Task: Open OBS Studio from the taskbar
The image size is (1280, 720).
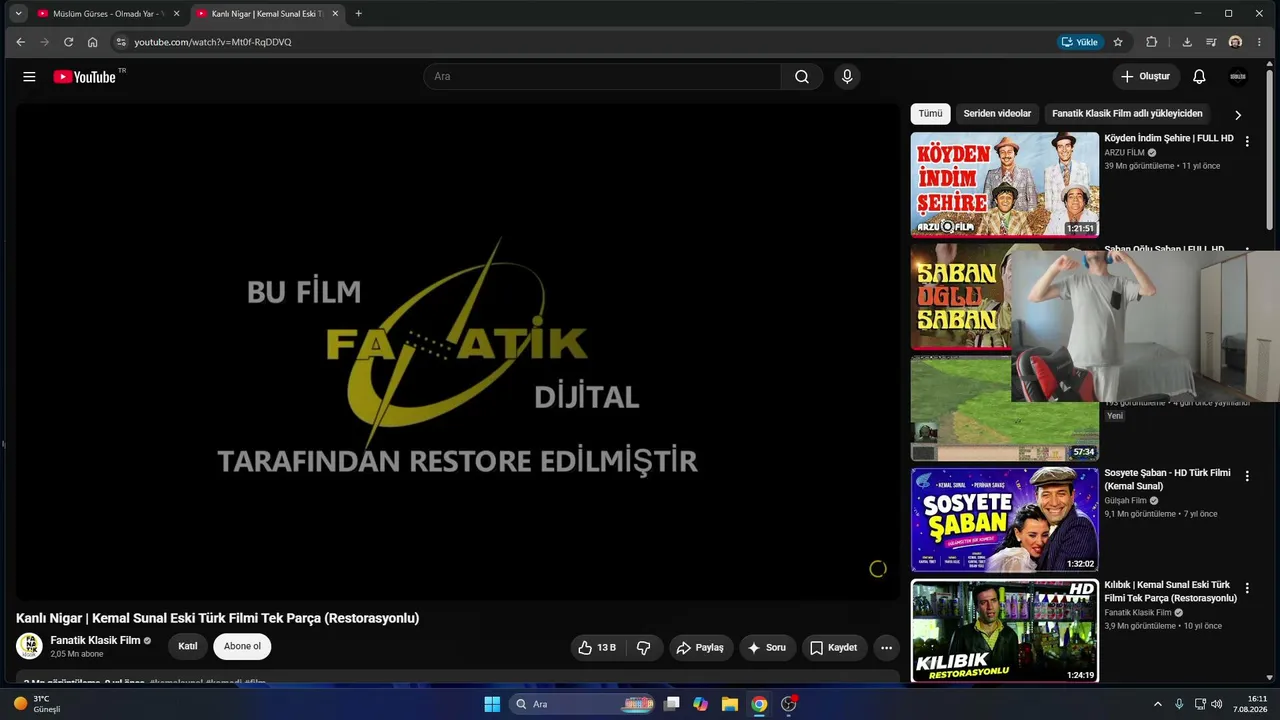Action: (x=789, y=704)
